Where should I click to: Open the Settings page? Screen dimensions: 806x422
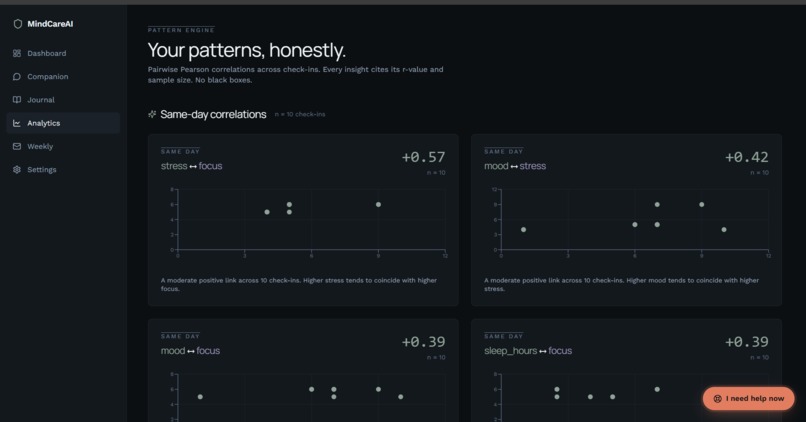(x=63, y=170)
